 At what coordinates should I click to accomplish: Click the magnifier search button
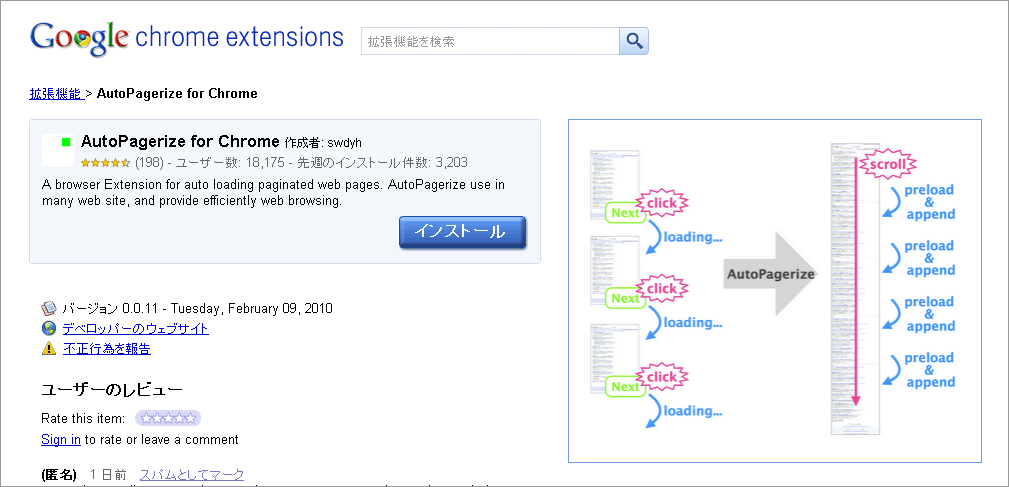pyautogui.click(x=634, y=41)
